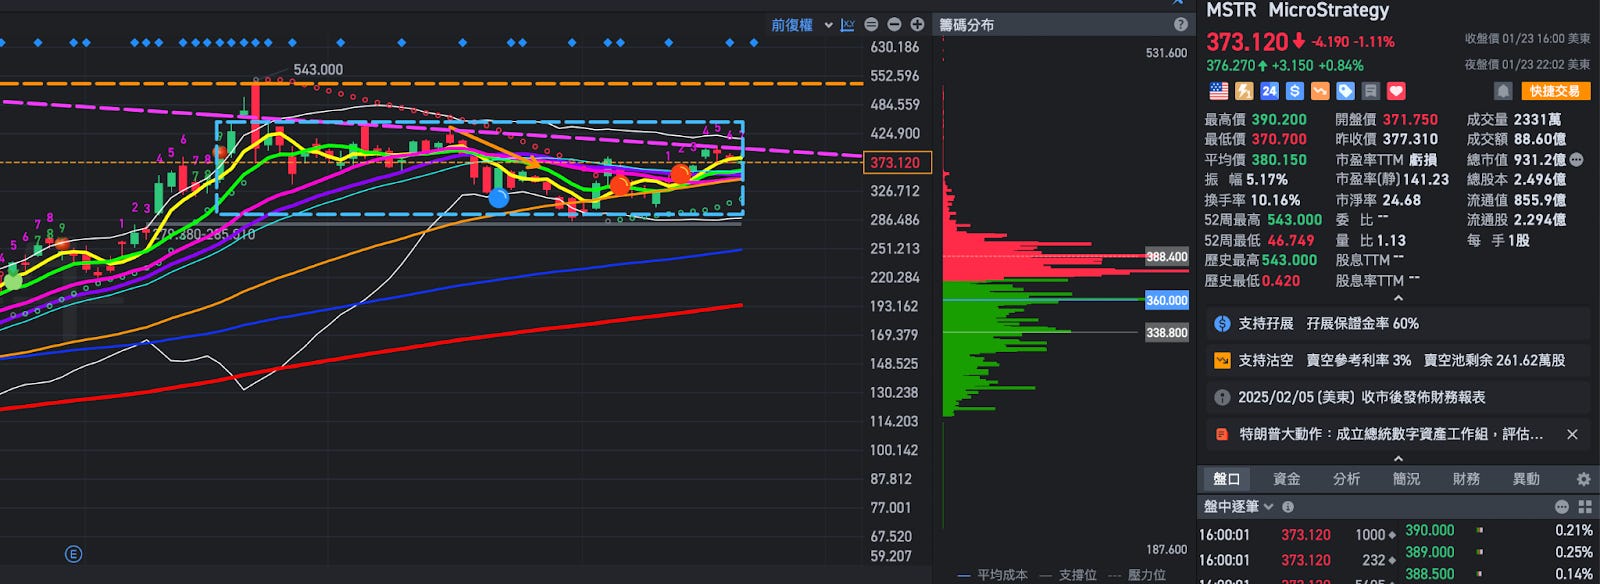Click the more options icon in 盤中逐筆 header
Viewport: 1600px width, 584px height.
coord(1562,507)
